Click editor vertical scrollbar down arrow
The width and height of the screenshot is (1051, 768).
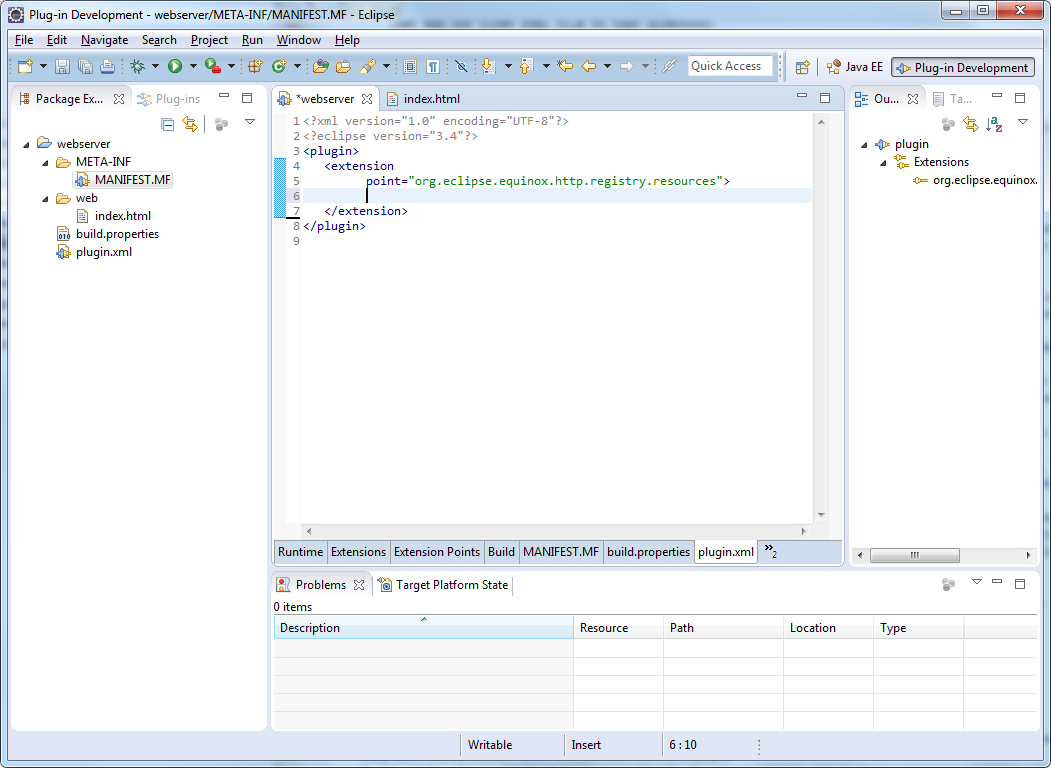821,515
